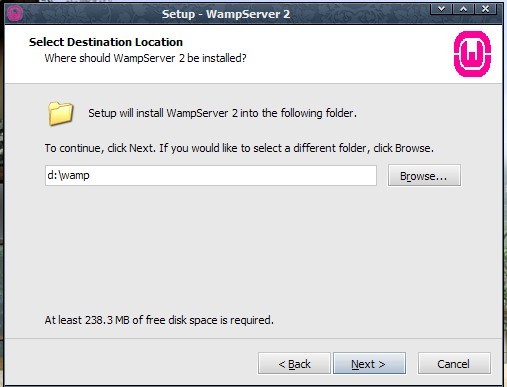Click the 238.3 MB disk space notice
The image size is (507, 387).
(159, 320)
